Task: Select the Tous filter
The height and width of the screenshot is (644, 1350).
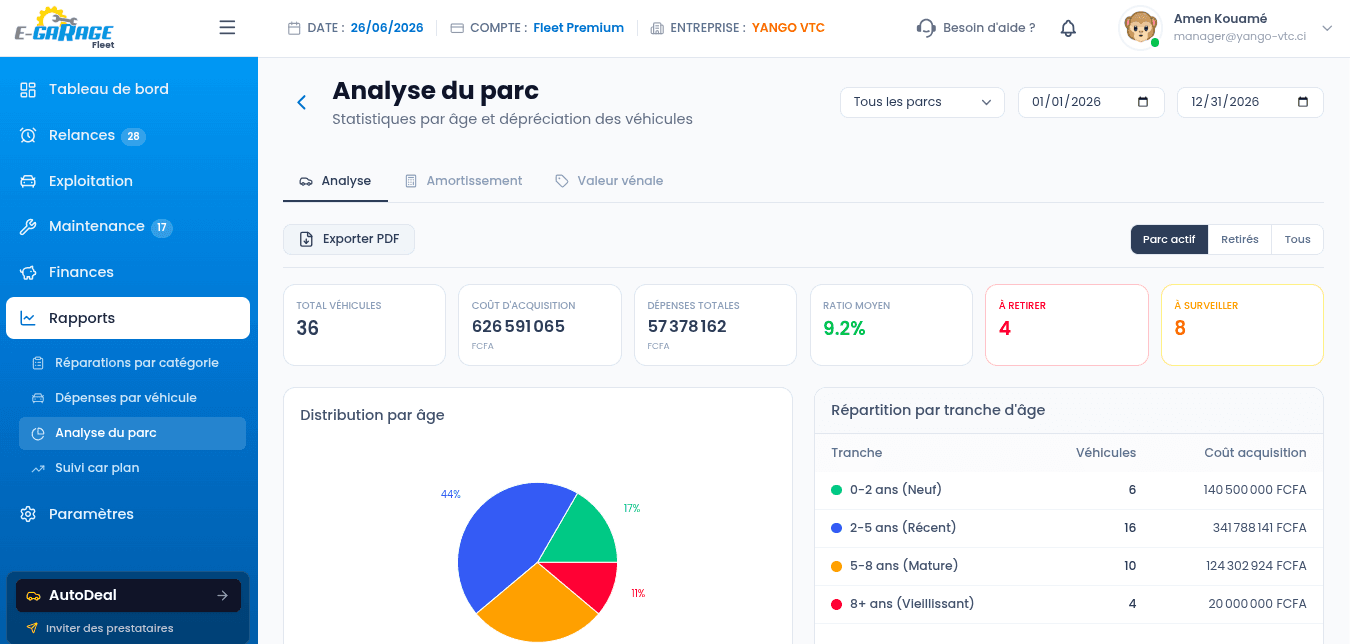Action: pos(1298,239)
